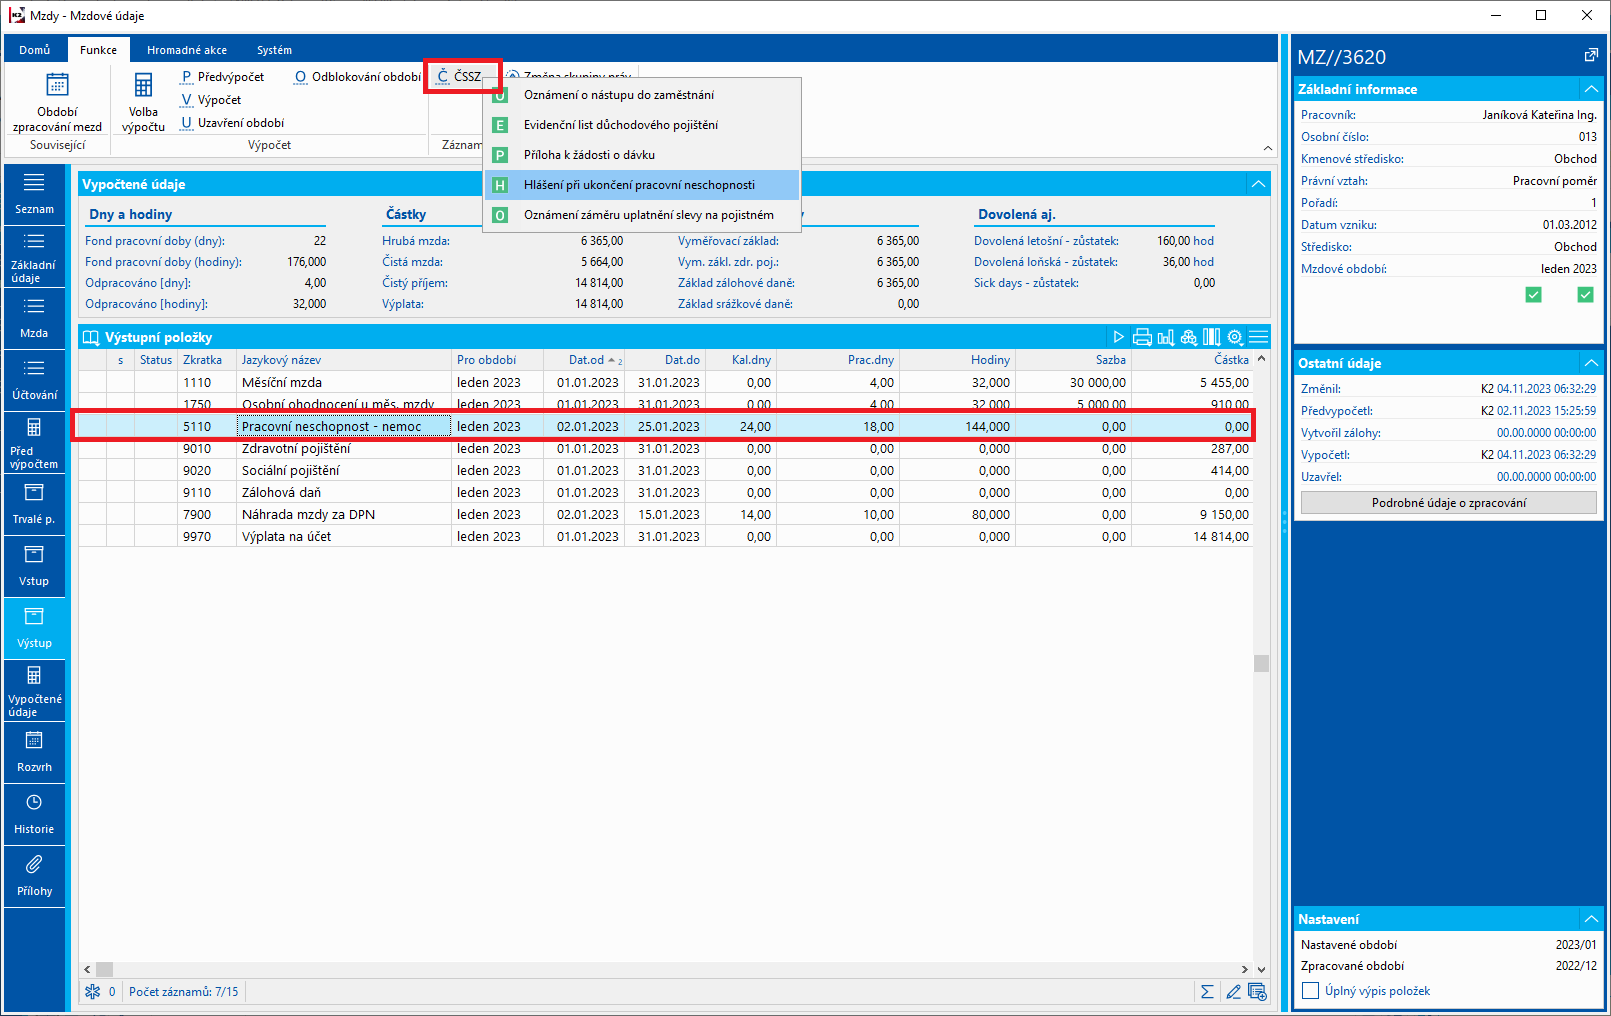Click Podrobné údaje o zpracování button
The width and height of the screenshot is (1611, 1016).
[x=1448, y=503]
